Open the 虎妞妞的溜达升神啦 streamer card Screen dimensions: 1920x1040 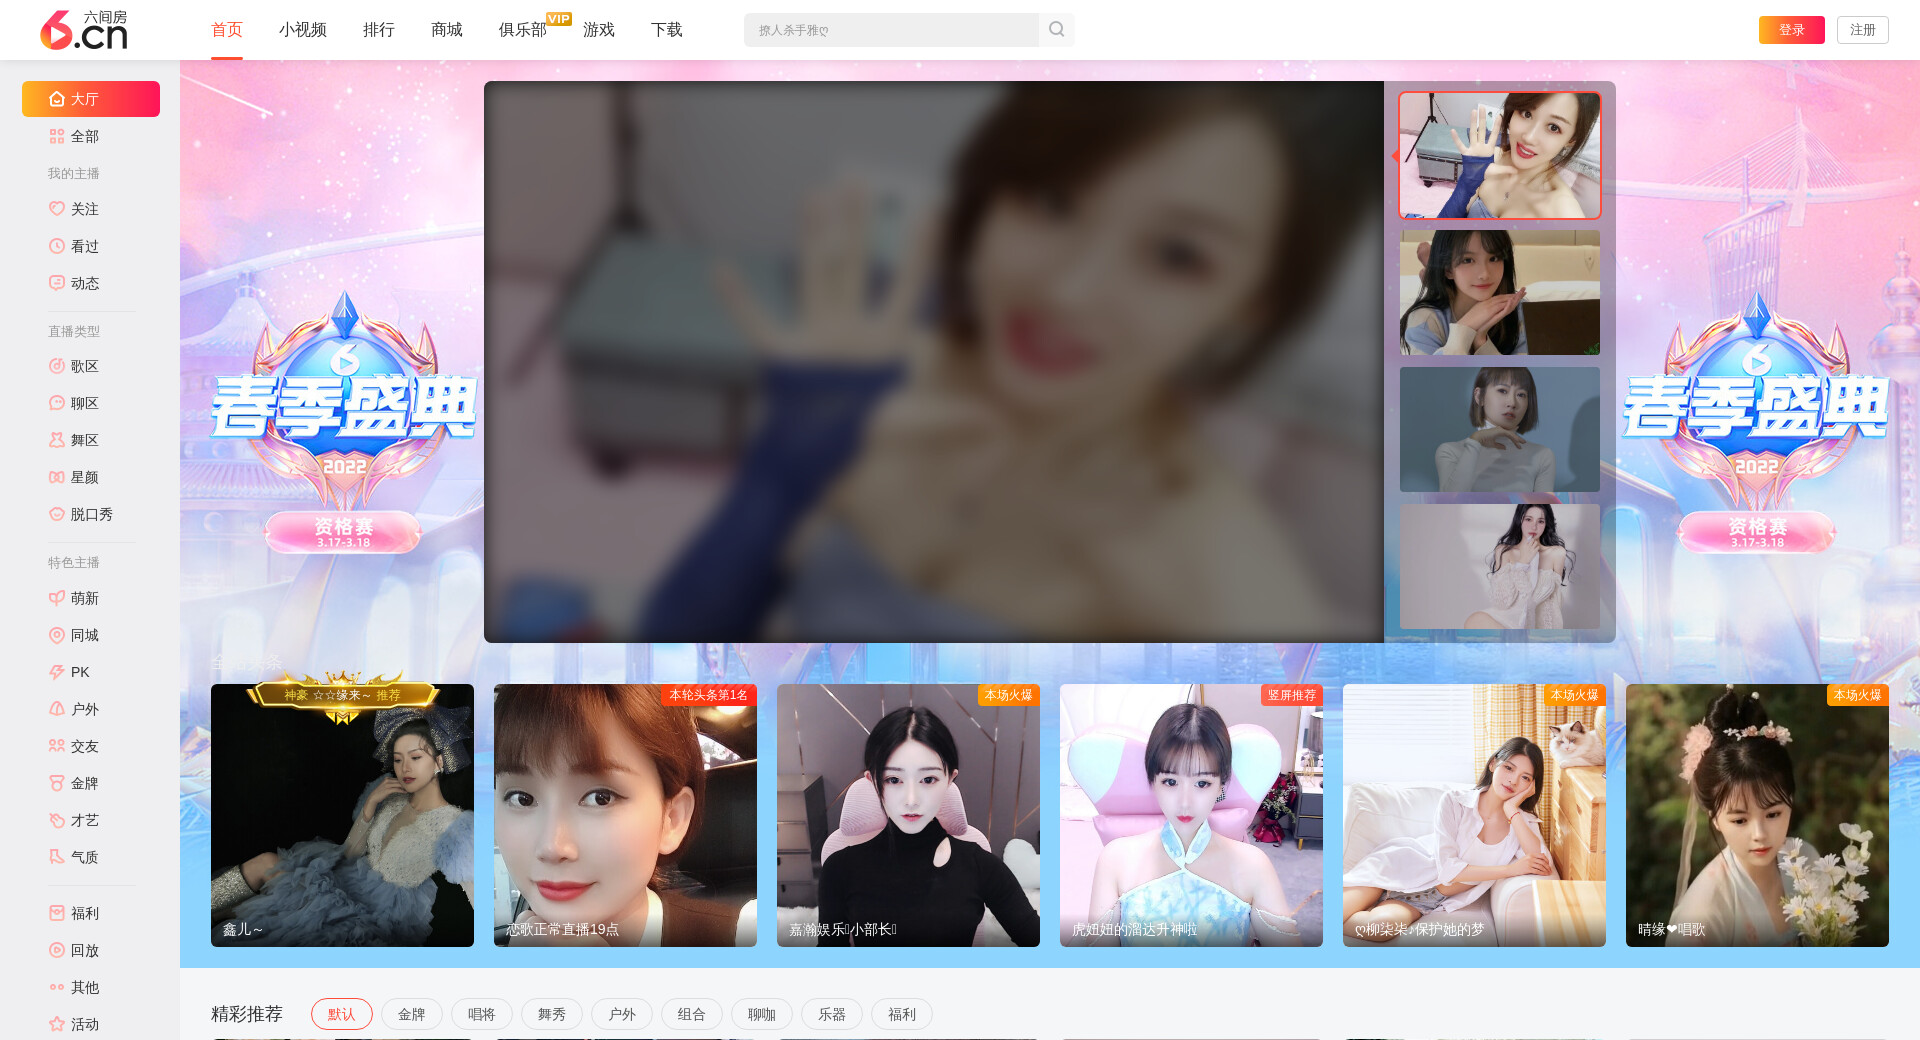1191,815
